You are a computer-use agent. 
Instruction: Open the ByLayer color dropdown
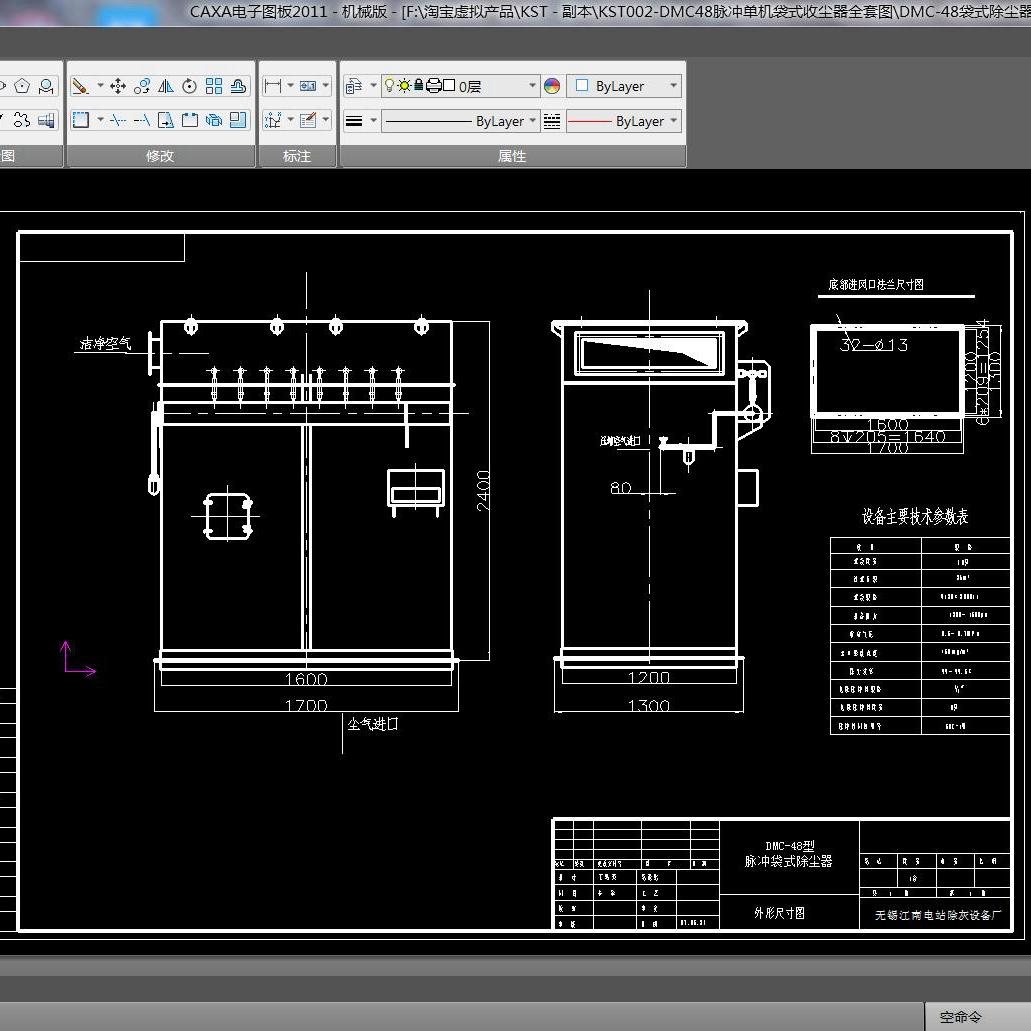[673, 86]
